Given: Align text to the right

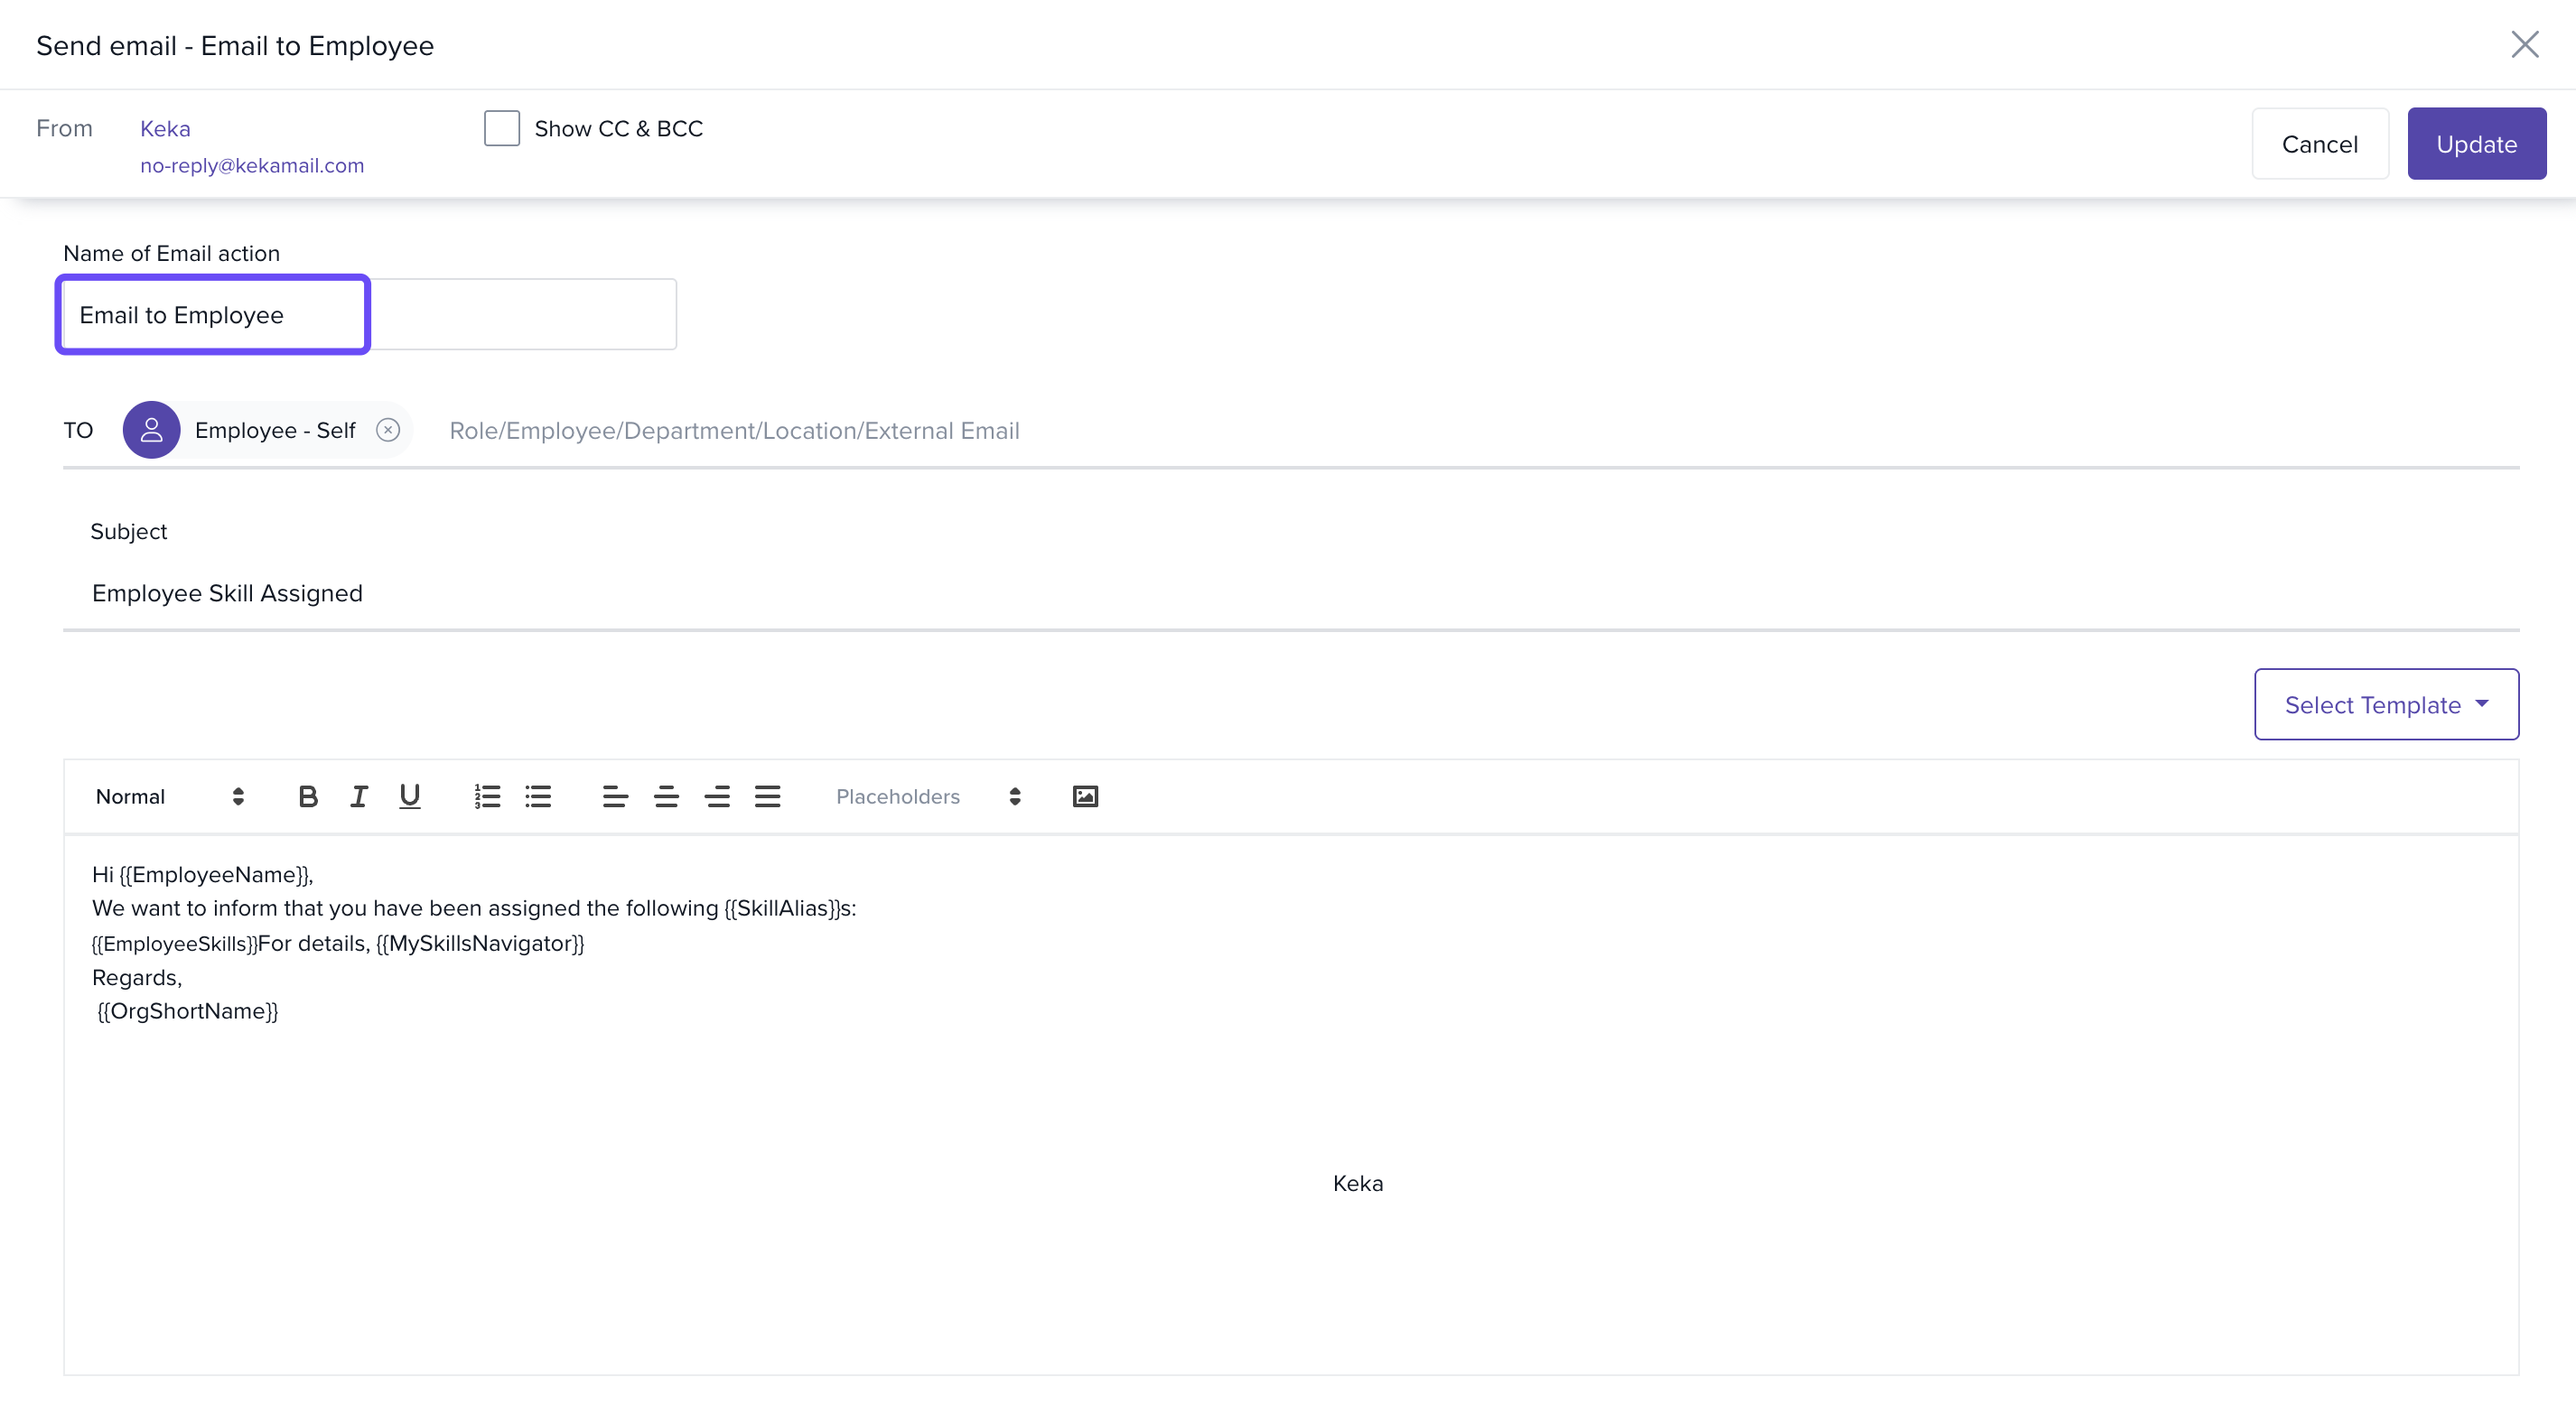Looking at the screenshot, I should click(x=717, y=796).
